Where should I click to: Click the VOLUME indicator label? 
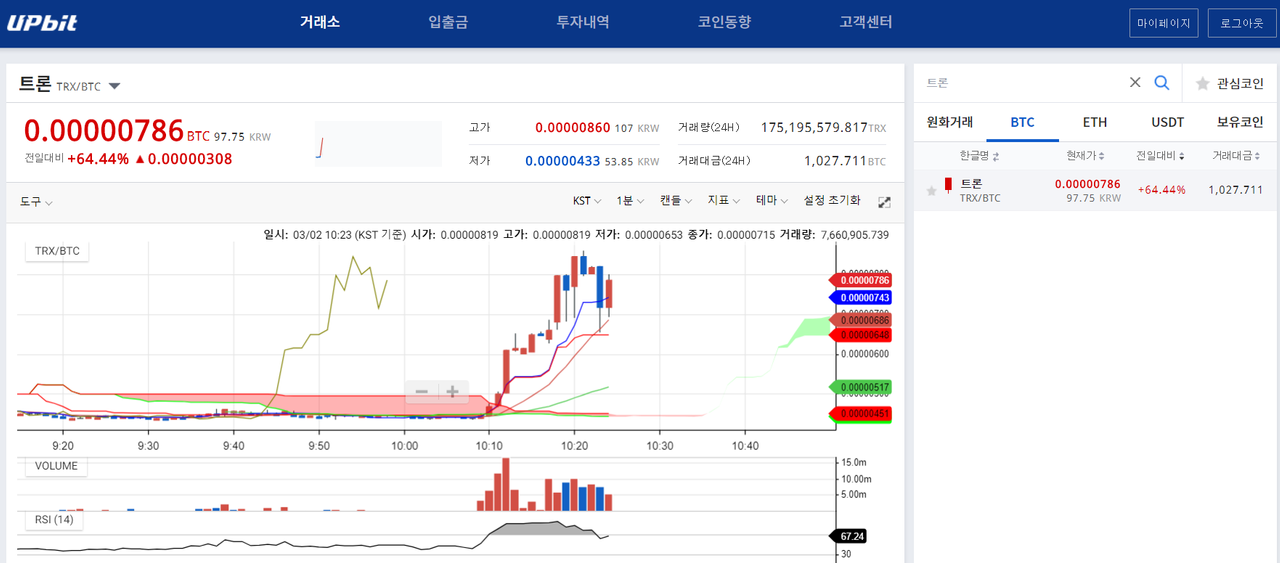(57, 466)
